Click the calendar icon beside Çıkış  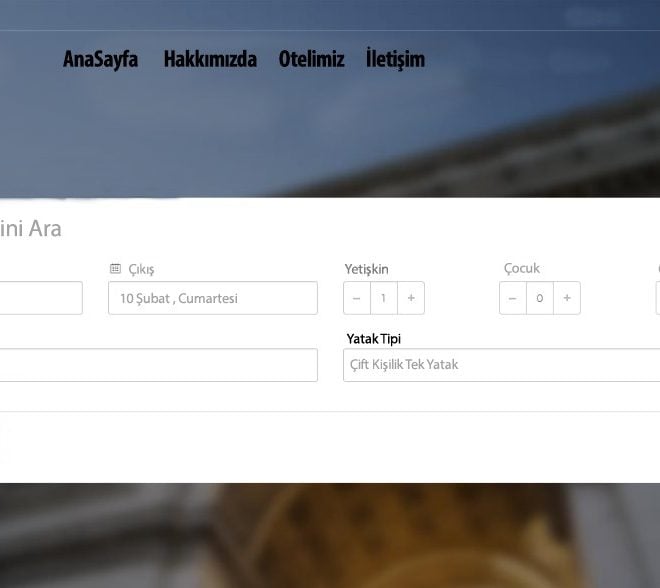click(x=115, y=269)
